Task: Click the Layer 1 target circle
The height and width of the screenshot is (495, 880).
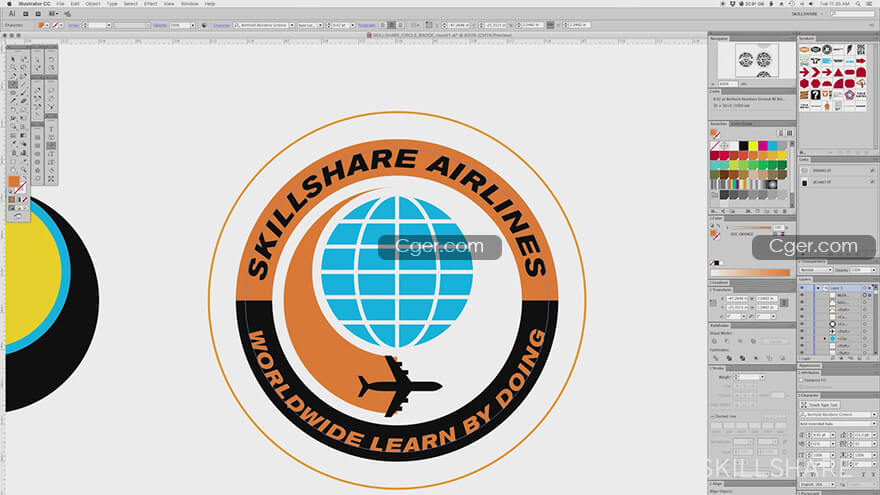Action: 865,288
